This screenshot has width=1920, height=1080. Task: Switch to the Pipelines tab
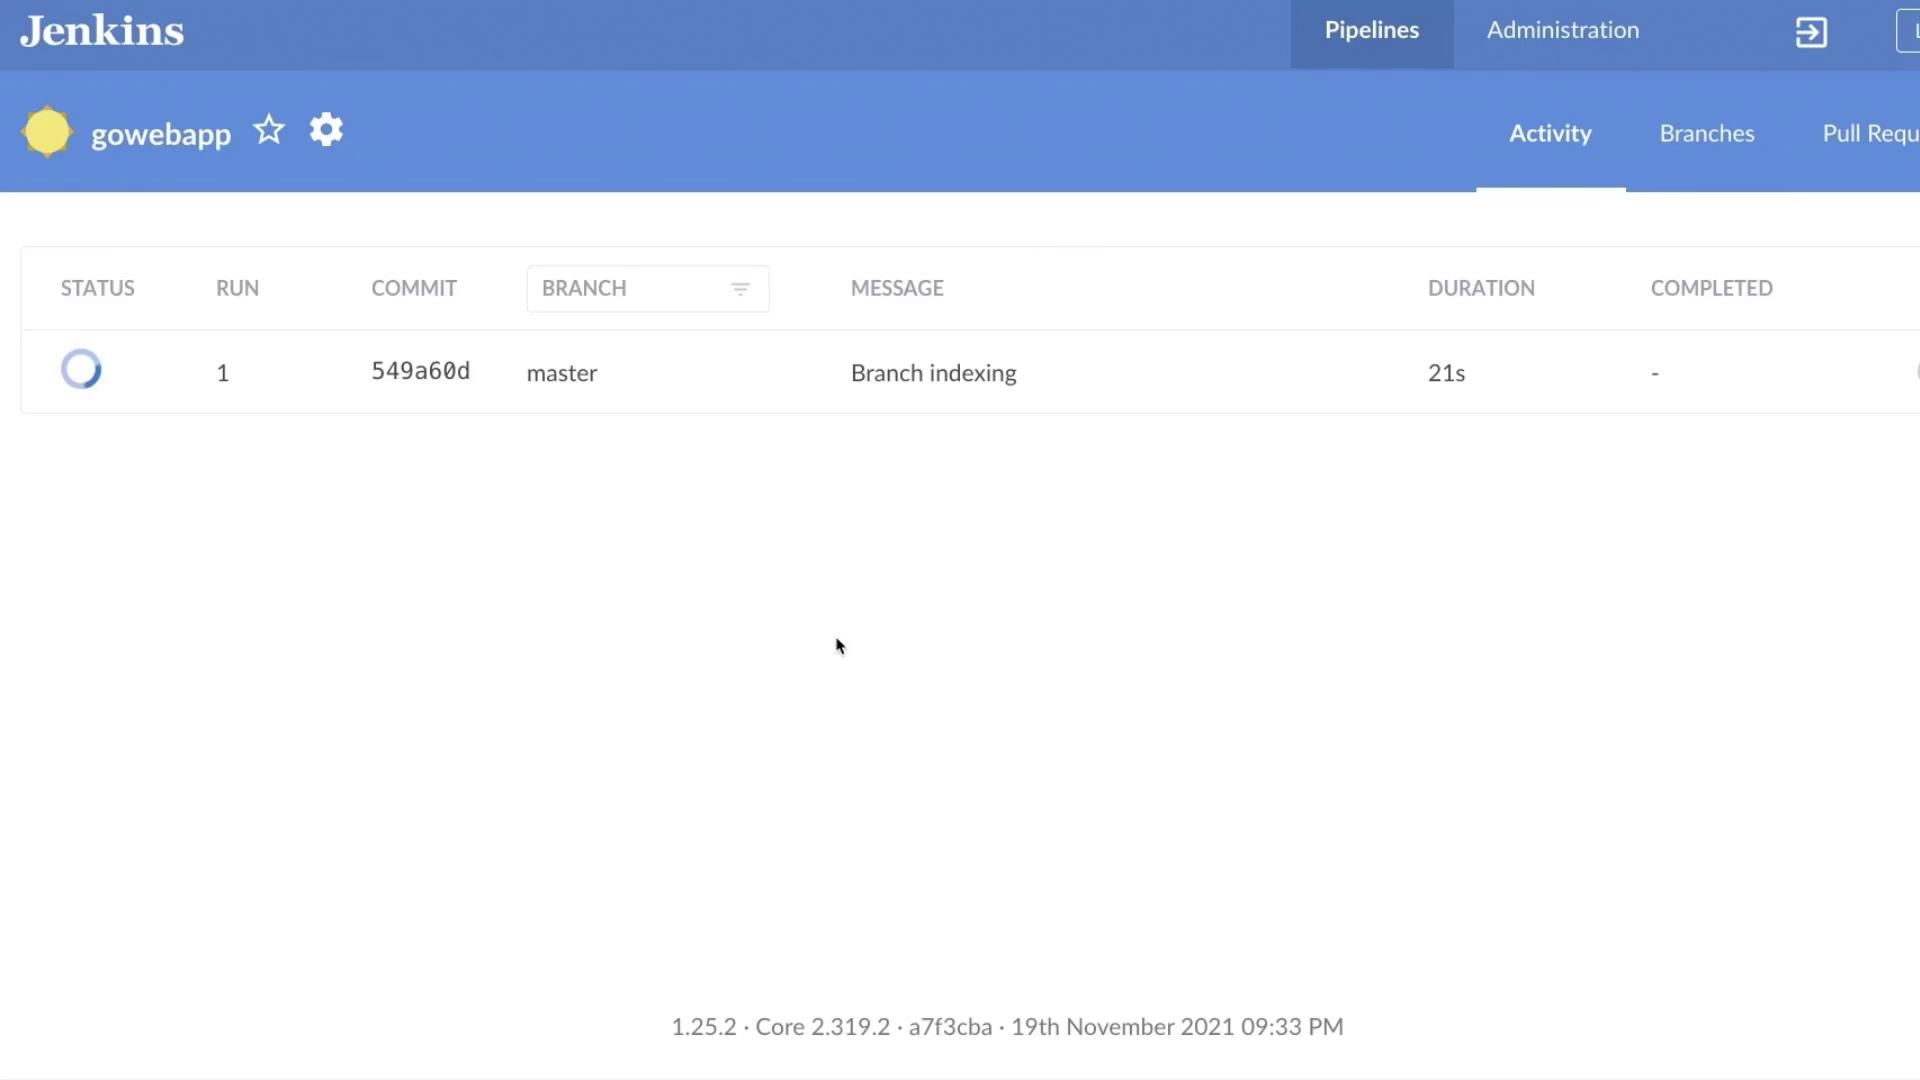point(1371,31)
